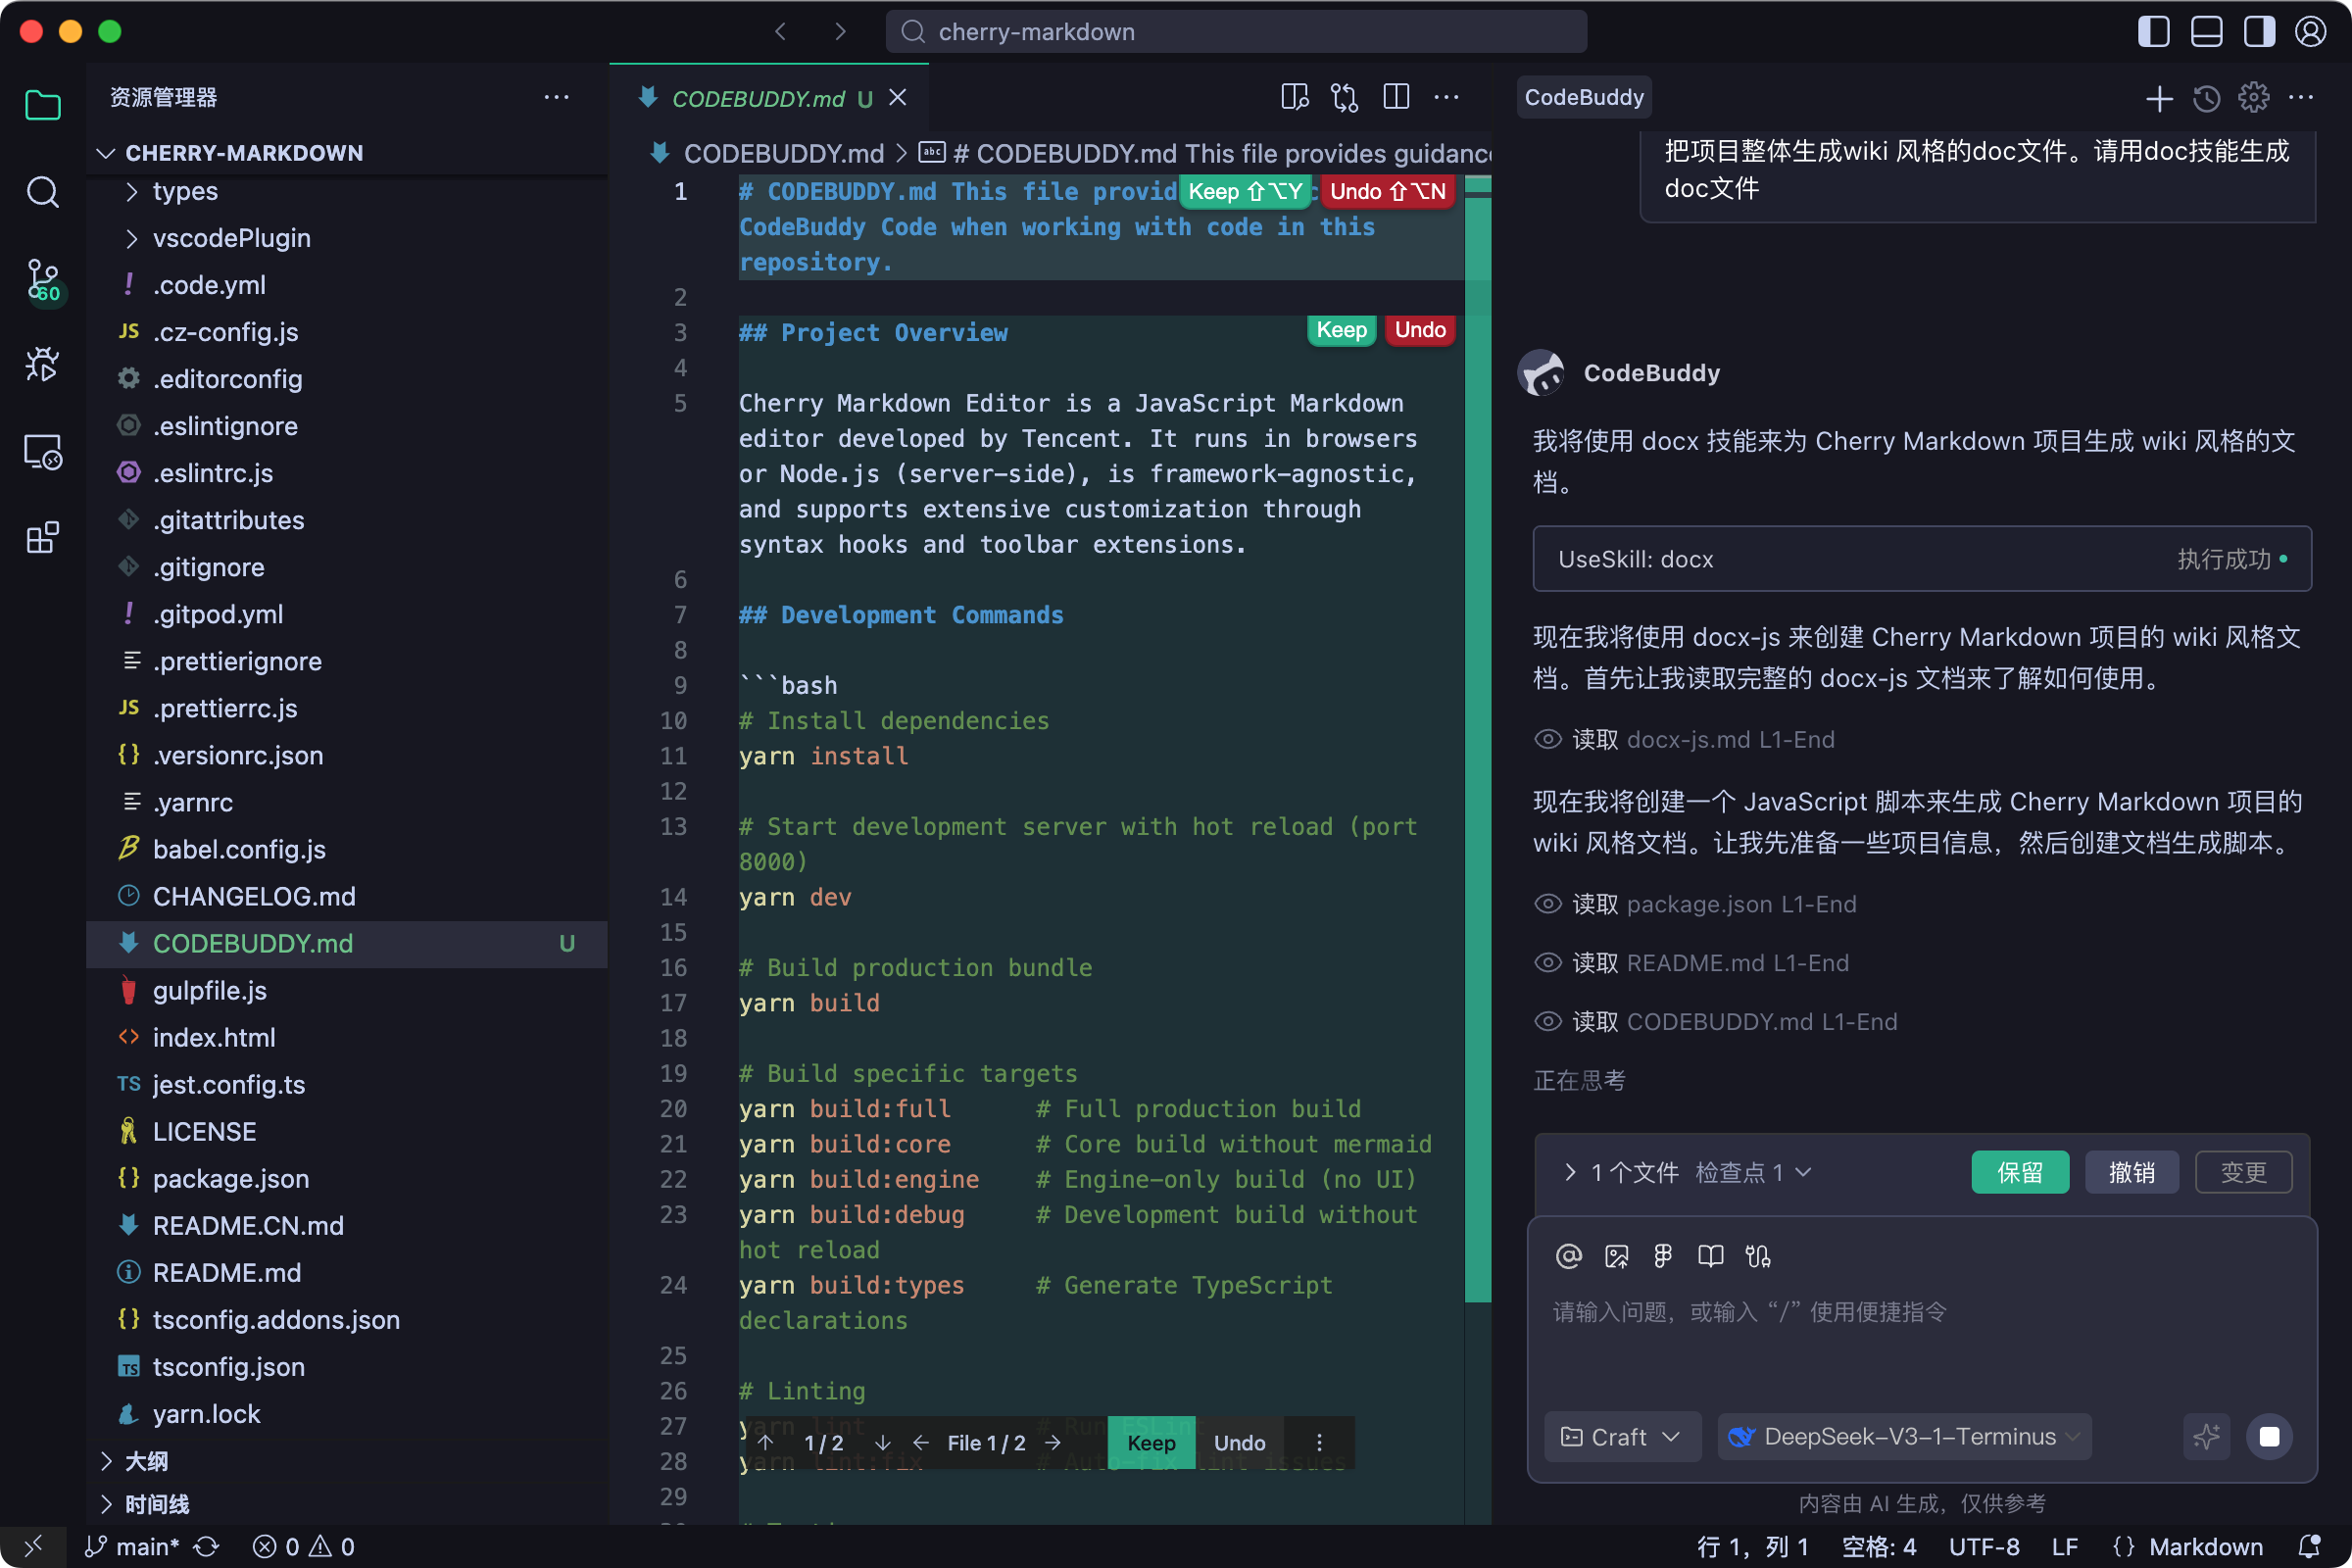Stop the CodeBuddy response generation
This screenshot has width=2352, height=1568.
(x=2269, y=1436)
